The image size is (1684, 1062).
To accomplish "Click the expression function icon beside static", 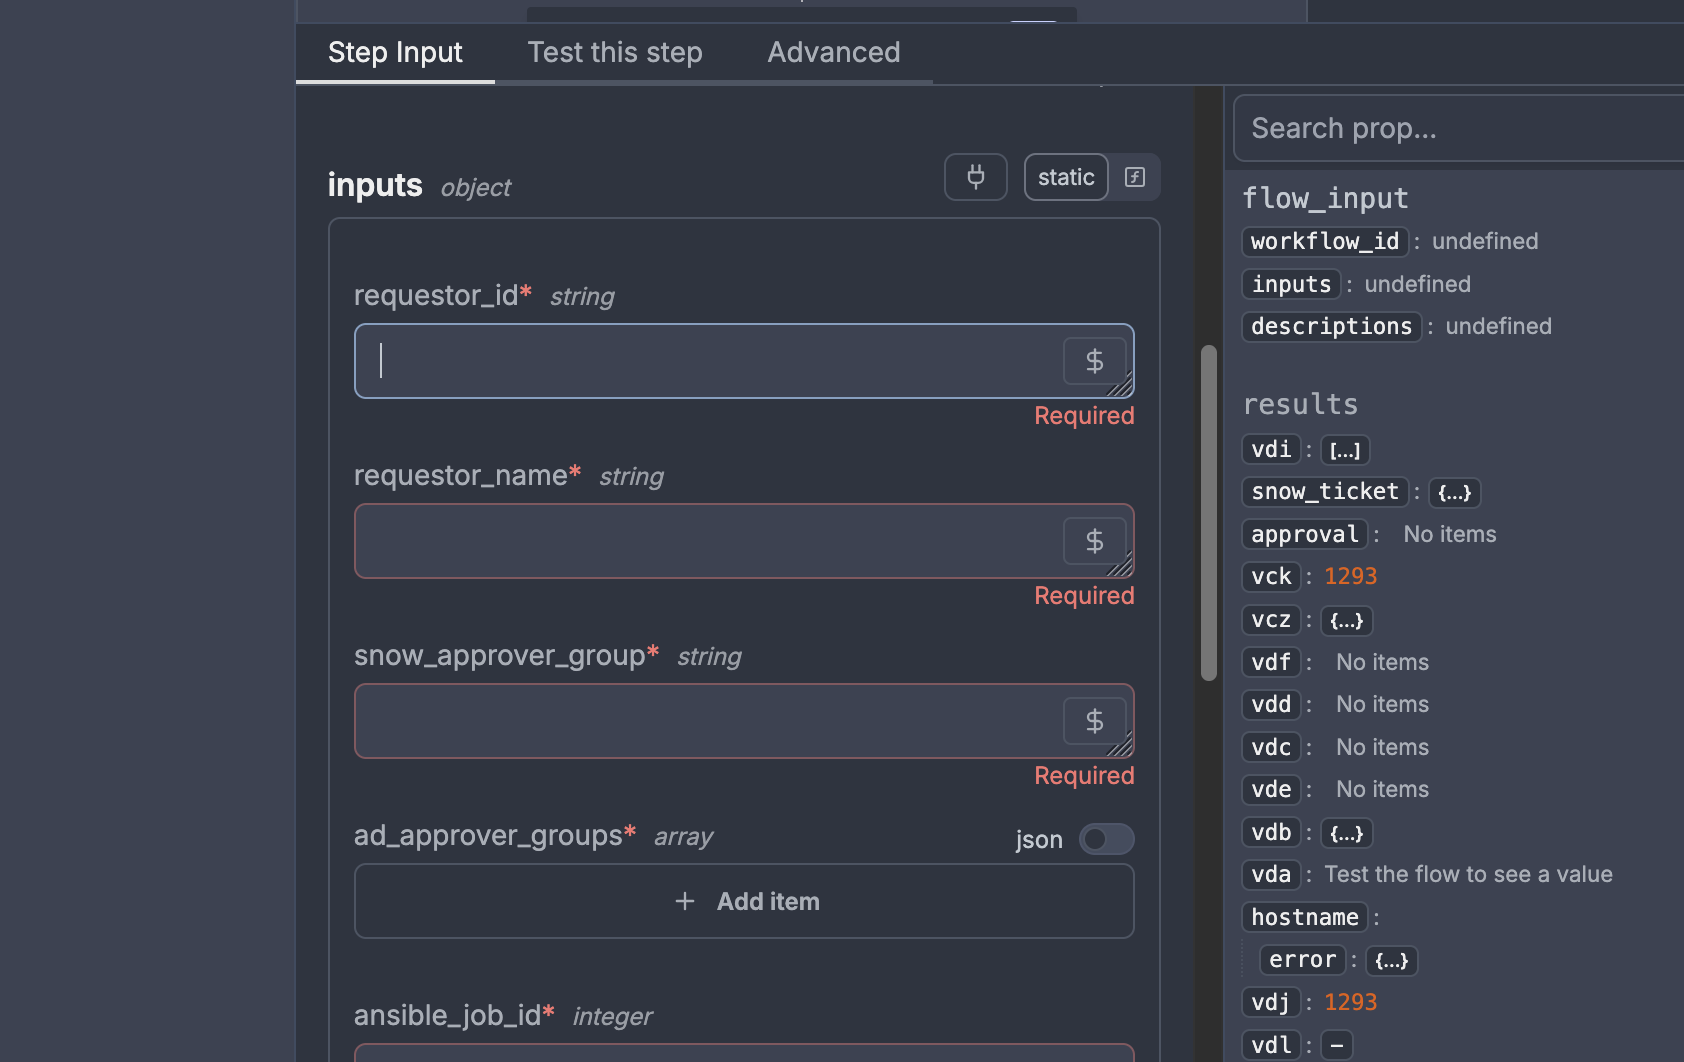I will (x=1135, y=177).
